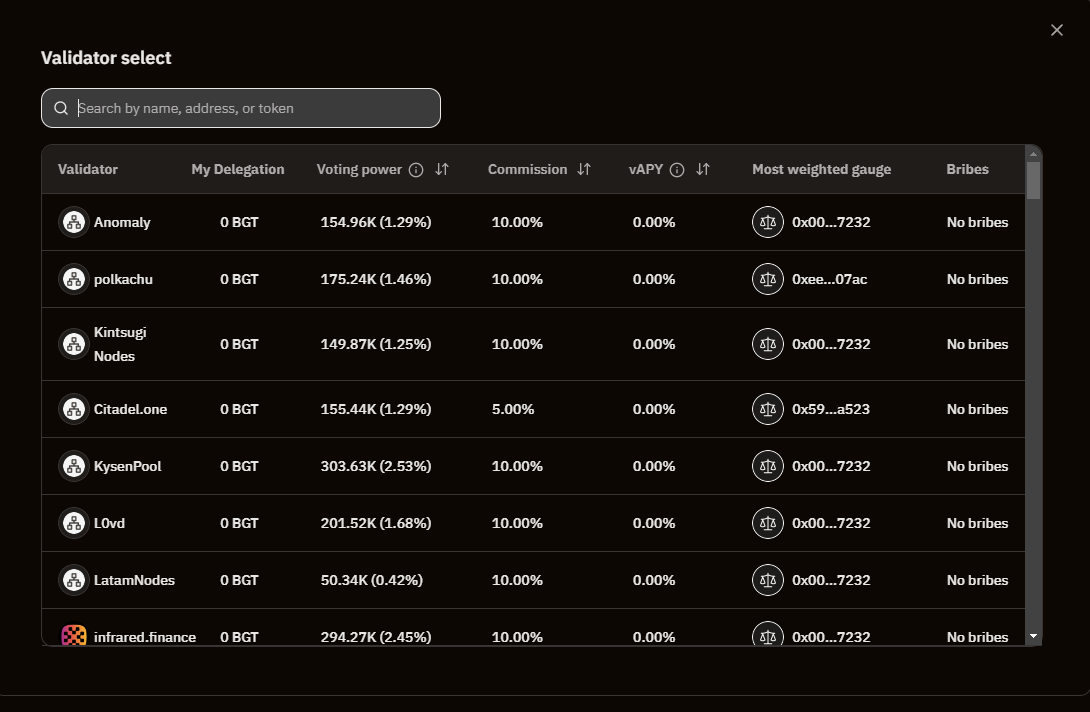Click the scrollbar up arrow
The image size is (1090, 712).
[1034, 154]
